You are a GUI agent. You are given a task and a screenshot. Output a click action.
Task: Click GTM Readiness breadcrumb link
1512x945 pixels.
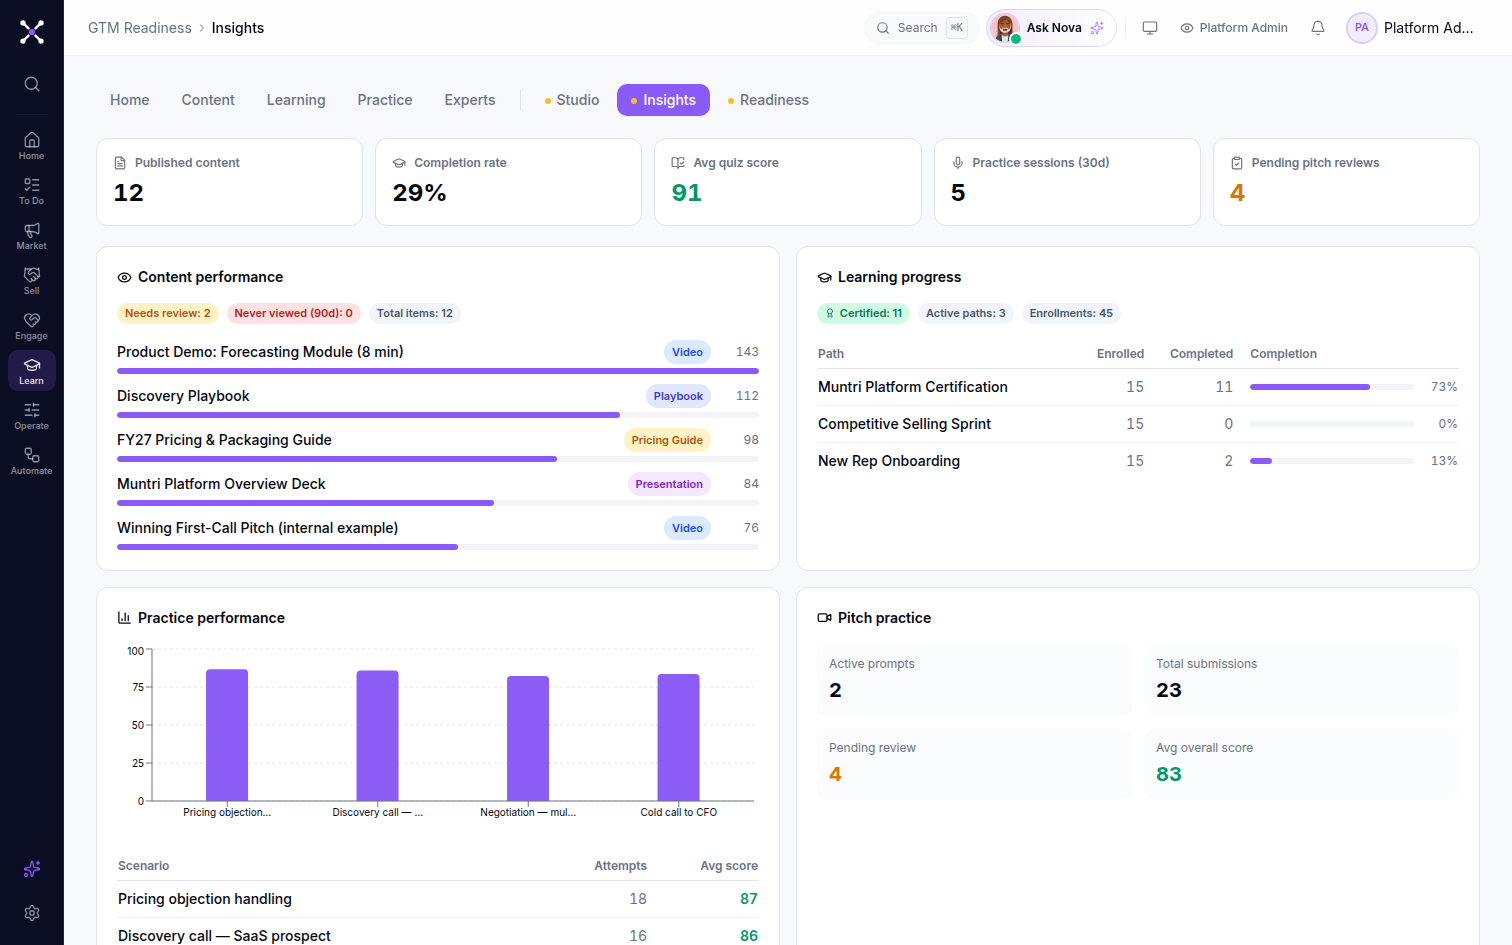tap(140, 28)
